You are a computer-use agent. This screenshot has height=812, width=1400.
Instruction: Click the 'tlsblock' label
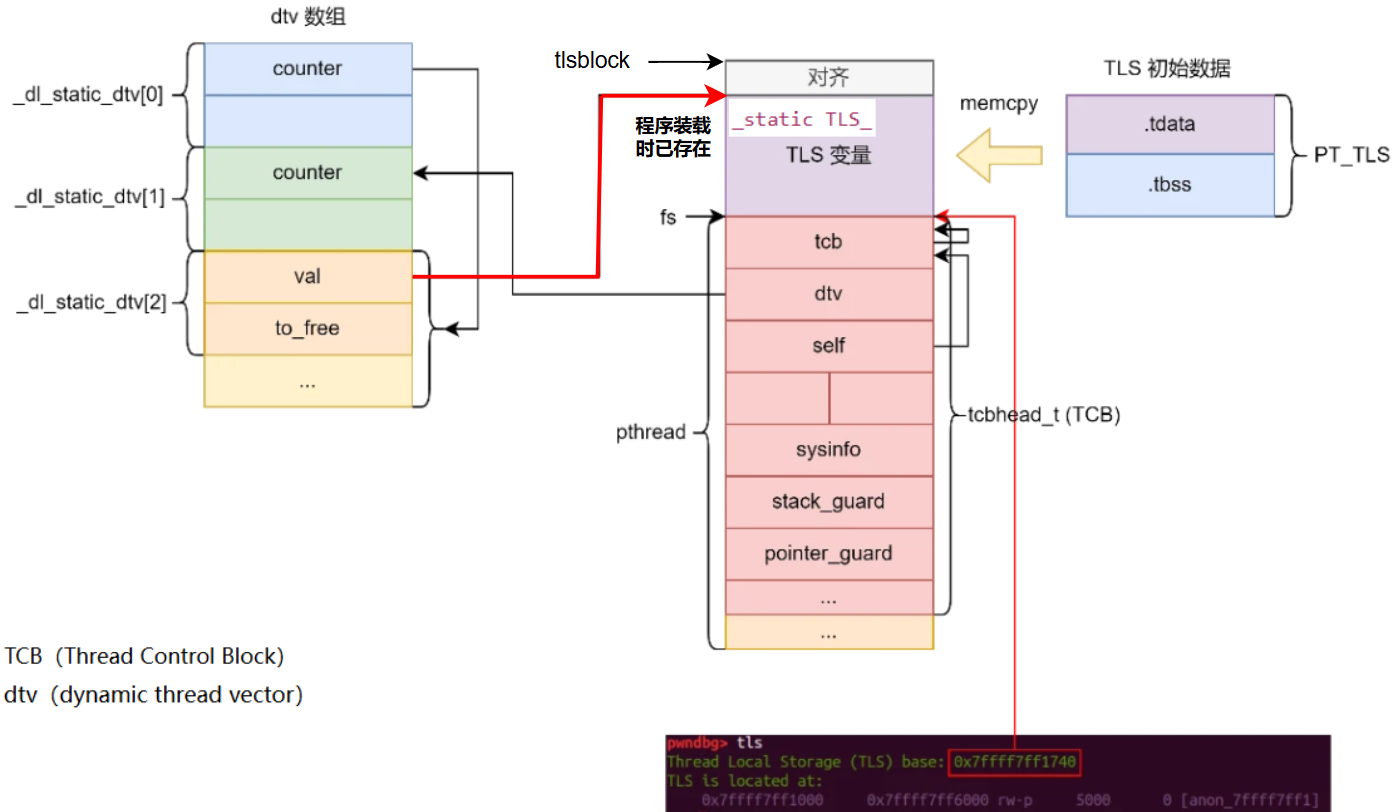point(592,61)
